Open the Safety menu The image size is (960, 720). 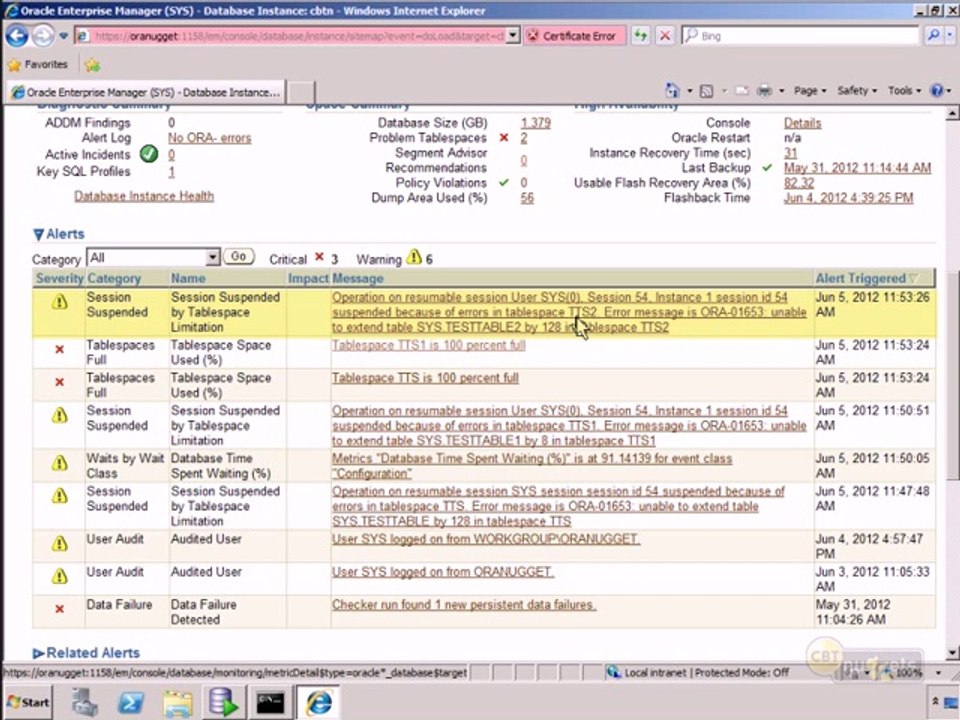[x=857, y=91]
